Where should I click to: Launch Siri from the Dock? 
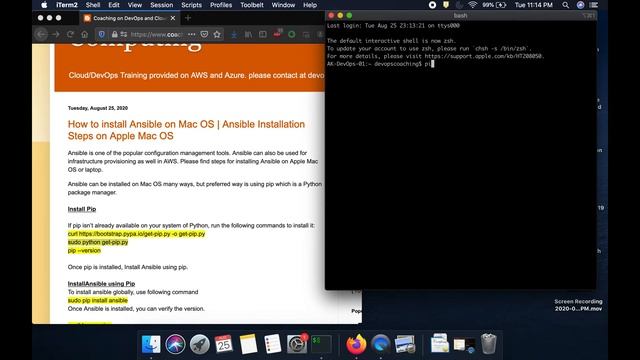coord(175,344)
